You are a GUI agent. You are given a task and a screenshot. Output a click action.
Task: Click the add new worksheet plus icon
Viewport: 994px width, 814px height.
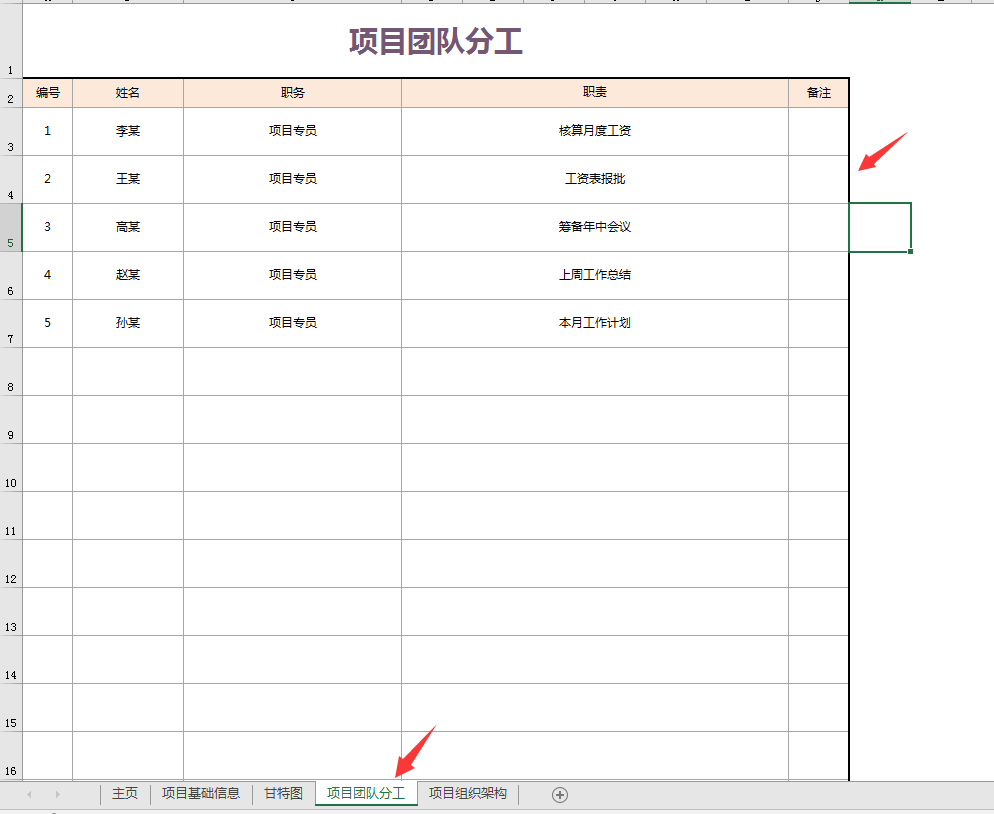(x=560, y=793)
